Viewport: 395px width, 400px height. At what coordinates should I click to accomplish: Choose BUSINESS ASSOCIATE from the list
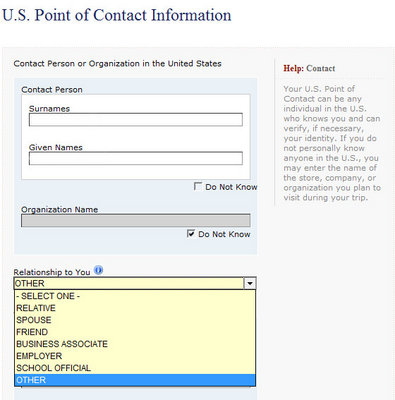(135, 344)
